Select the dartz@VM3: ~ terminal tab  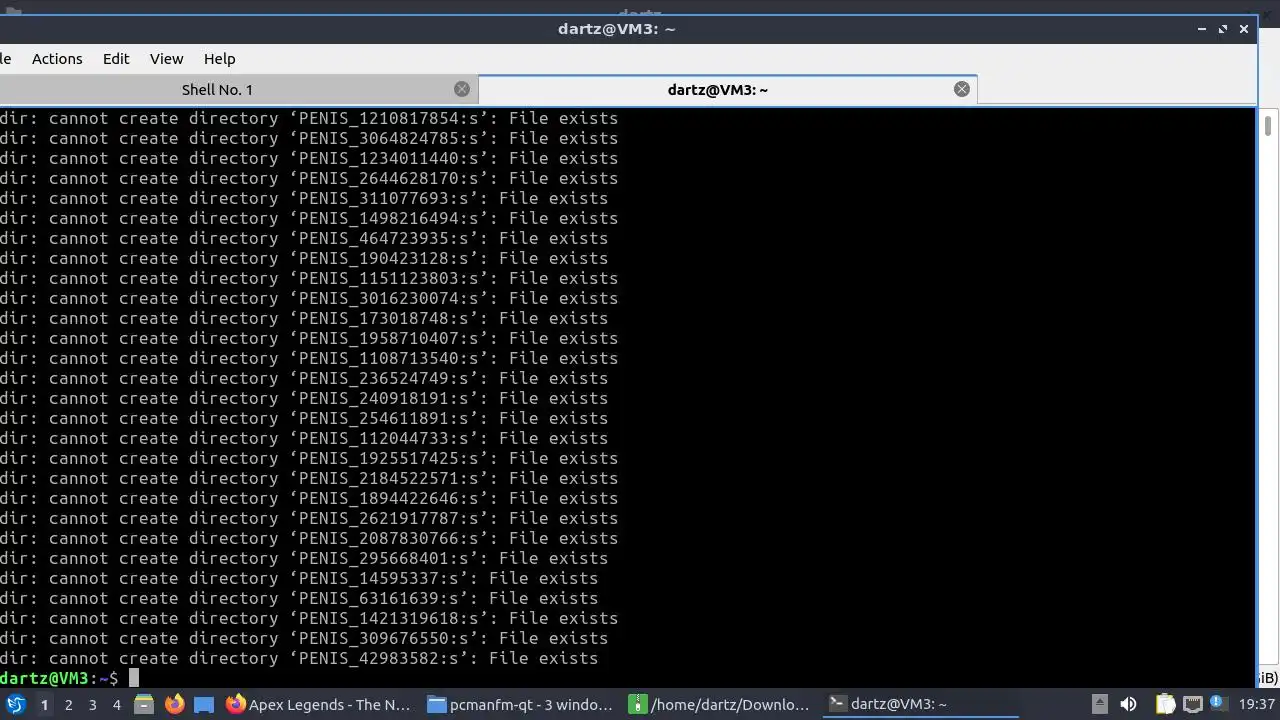click(x=718, y=90)
